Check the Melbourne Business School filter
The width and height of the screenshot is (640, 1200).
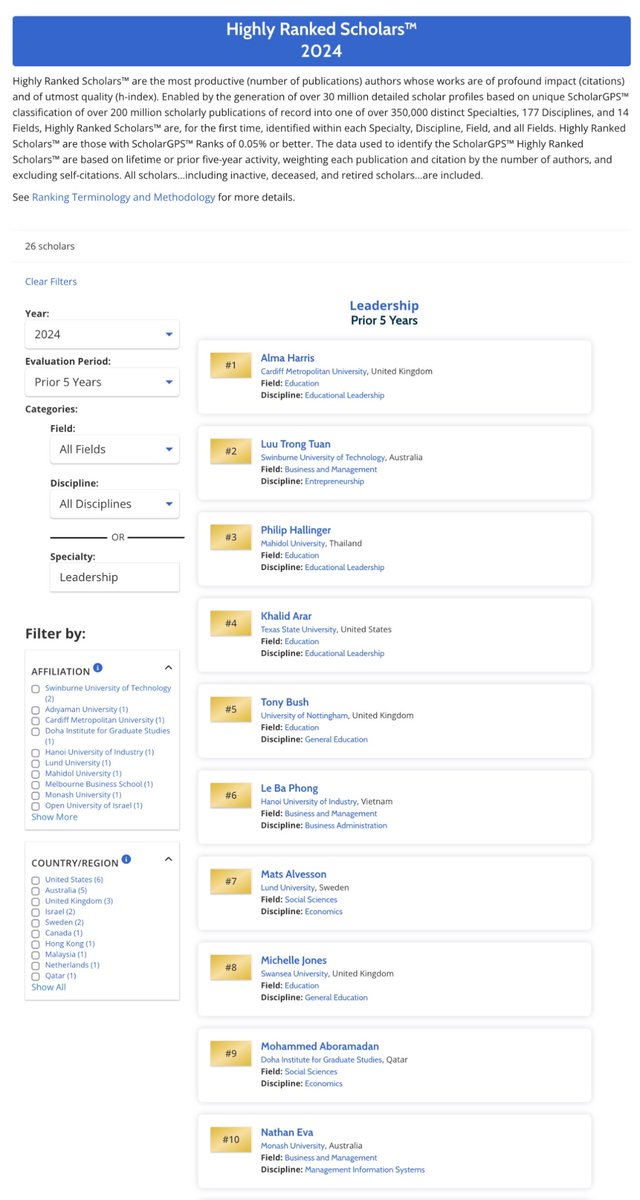click(36, 785)
